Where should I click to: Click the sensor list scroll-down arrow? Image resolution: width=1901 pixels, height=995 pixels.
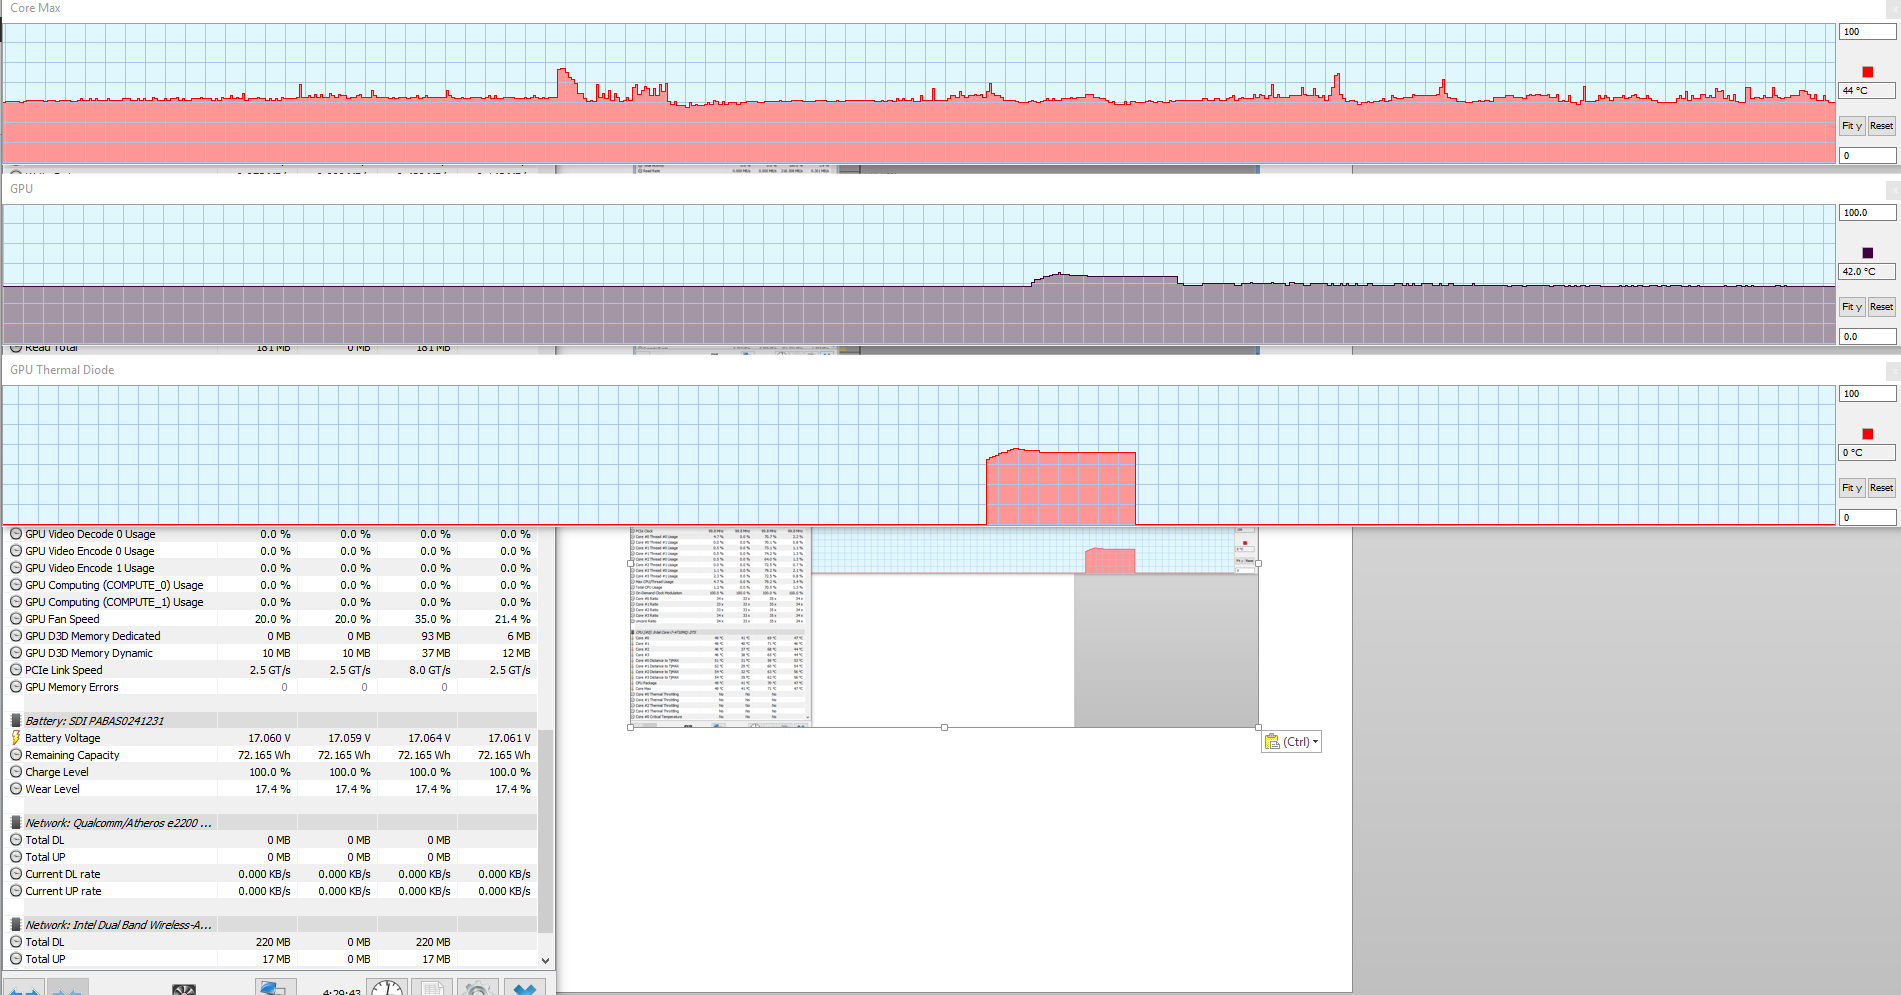(x=545, y=960)
